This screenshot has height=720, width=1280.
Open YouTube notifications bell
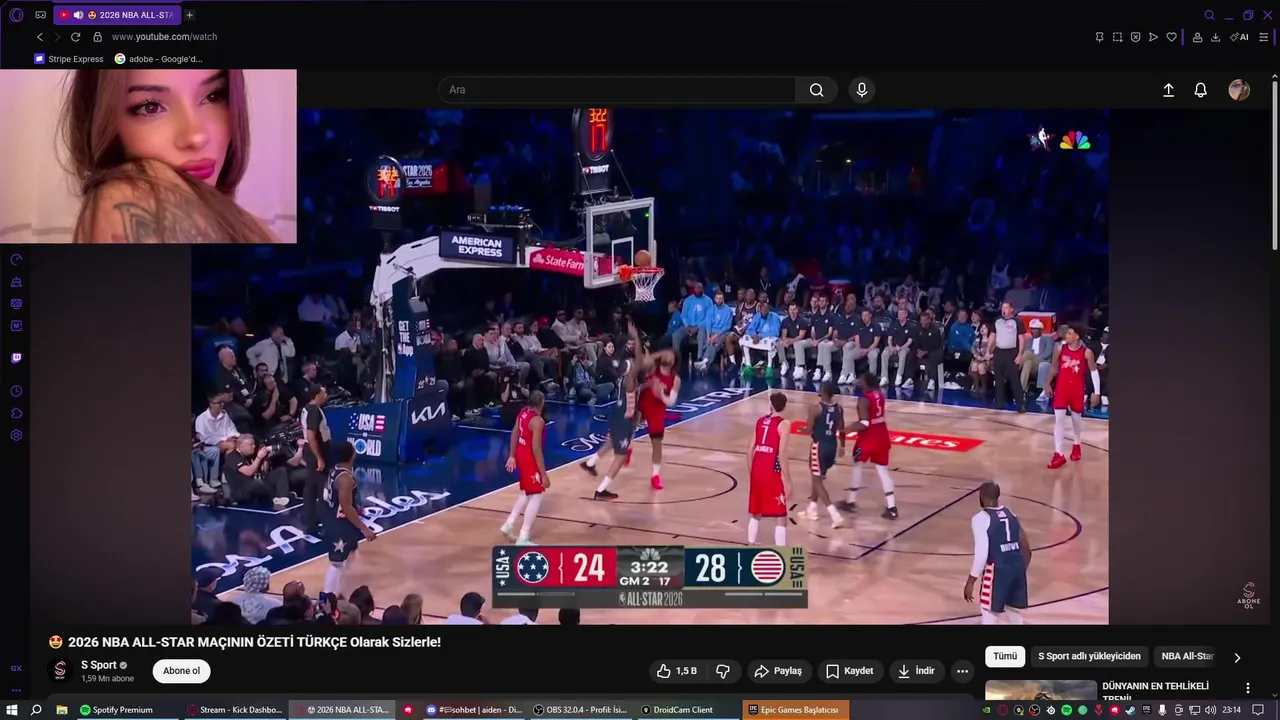click(x=1201, y=90)
